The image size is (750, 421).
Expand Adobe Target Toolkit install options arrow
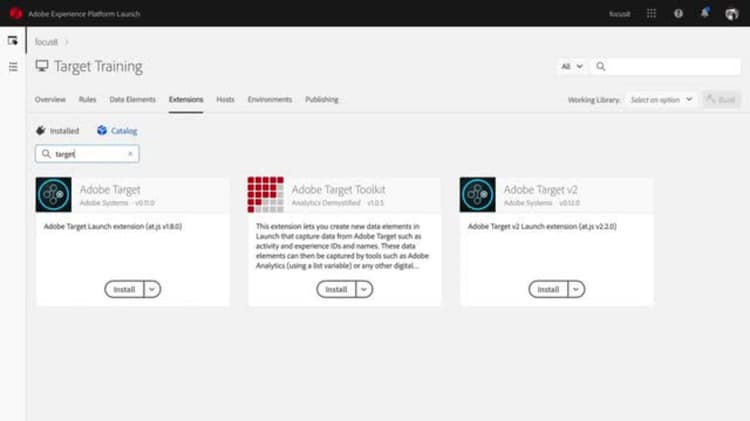click(x=364, y=289)
